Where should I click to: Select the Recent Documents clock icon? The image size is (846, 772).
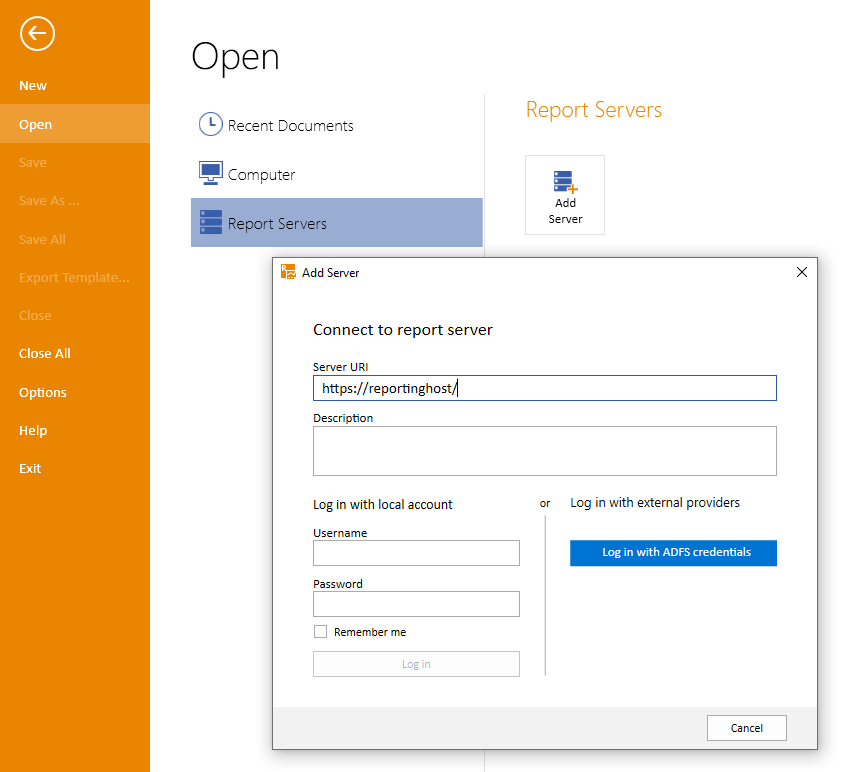210,125
